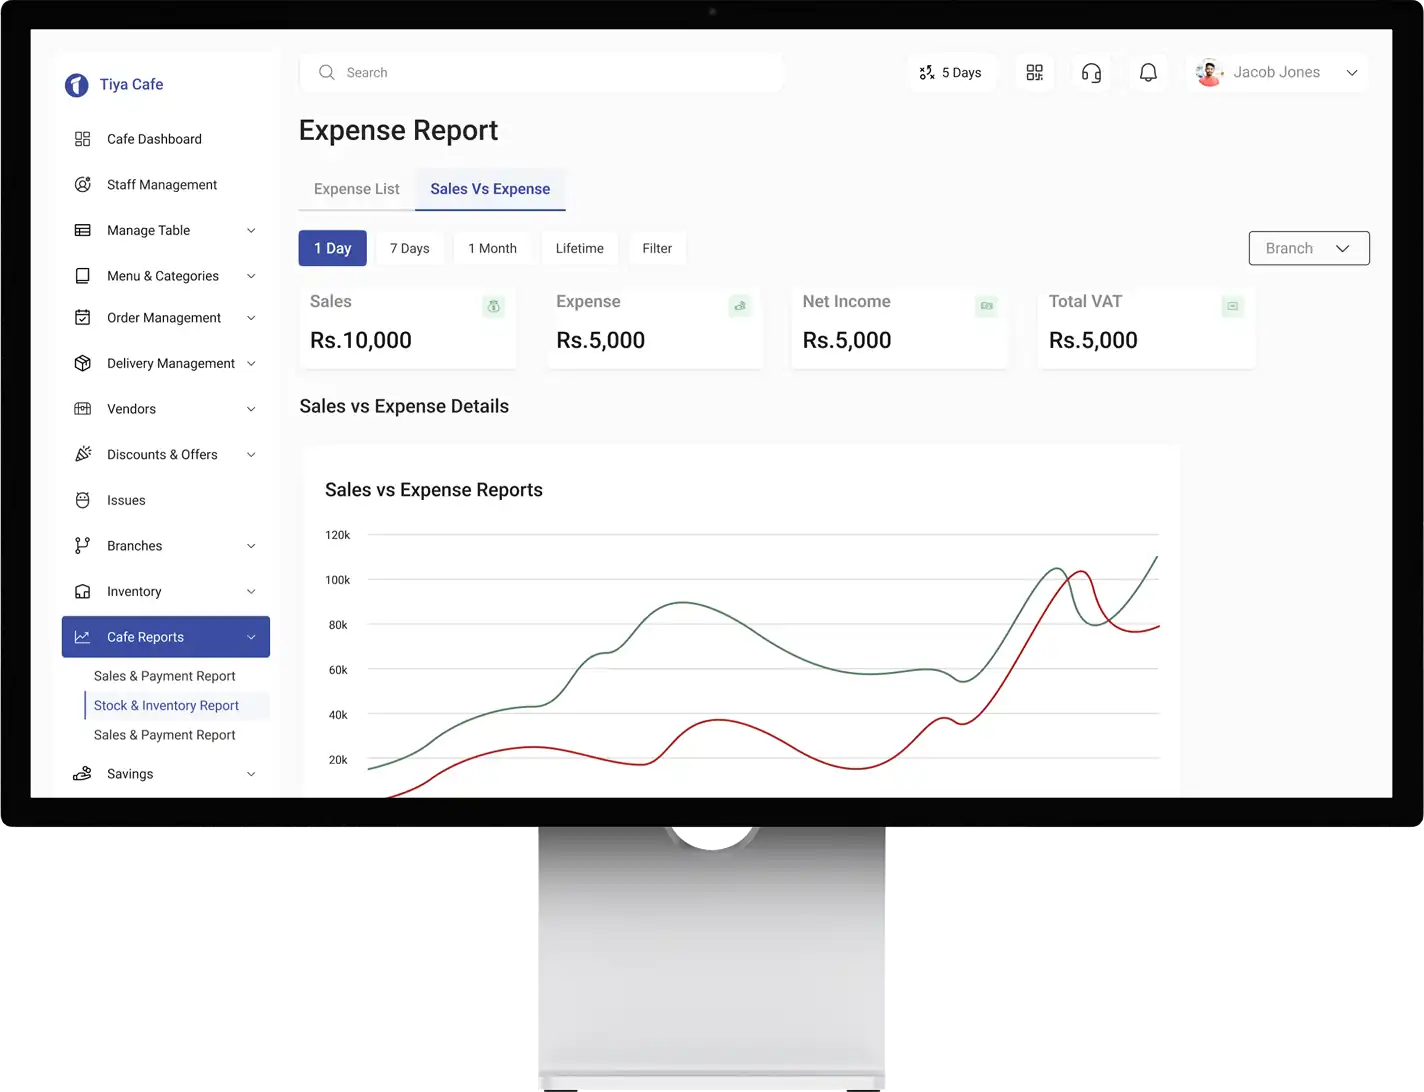Open notifications with the bell icon
The image size is (1424, 1092).
(x=1148, y=73)
